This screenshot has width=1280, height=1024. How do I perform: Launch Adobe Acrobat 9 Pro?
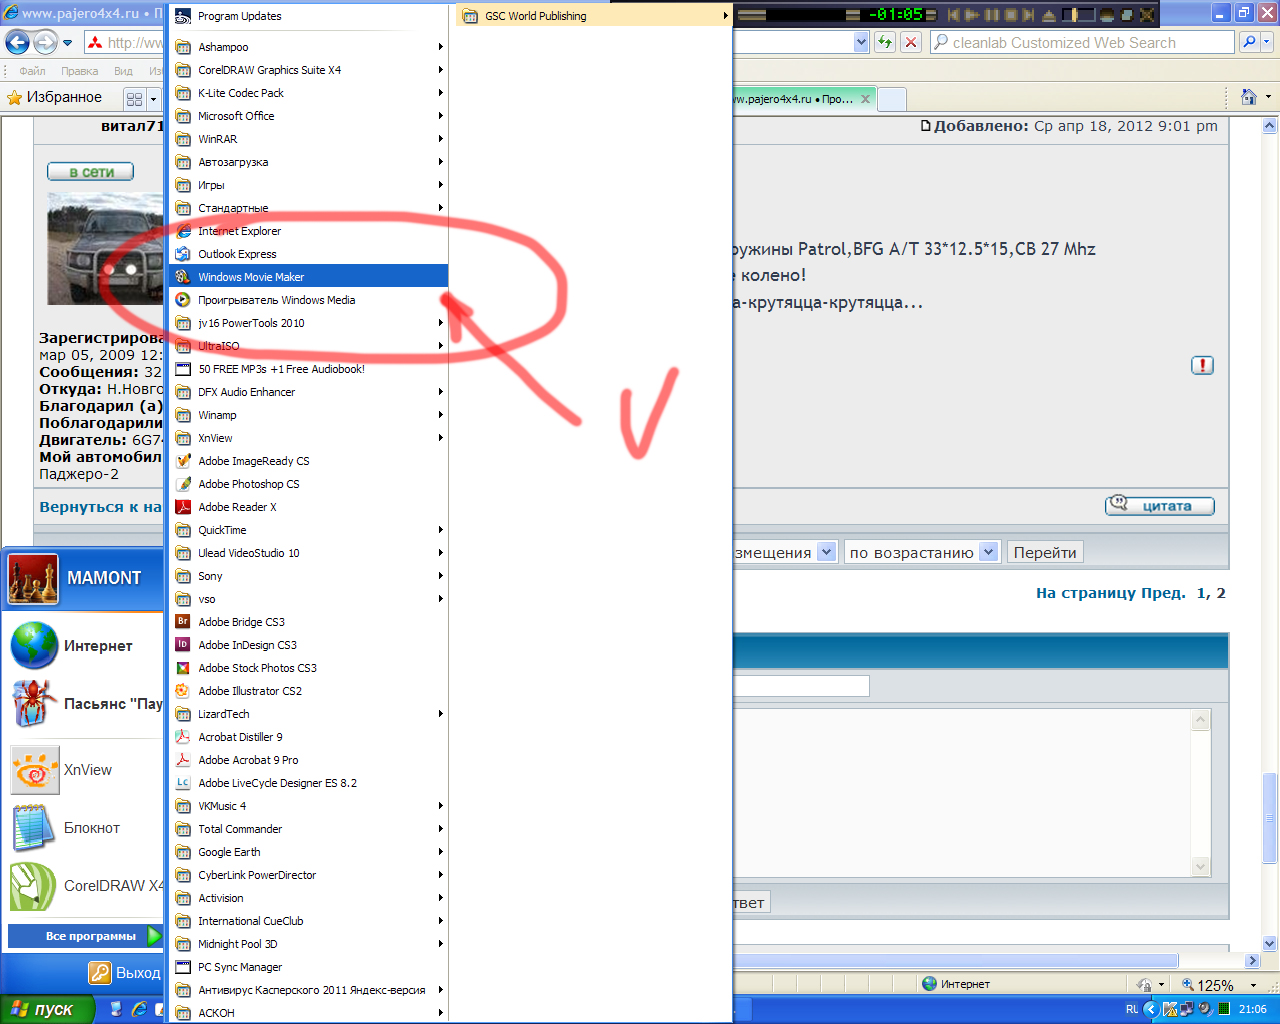(309, 760)
